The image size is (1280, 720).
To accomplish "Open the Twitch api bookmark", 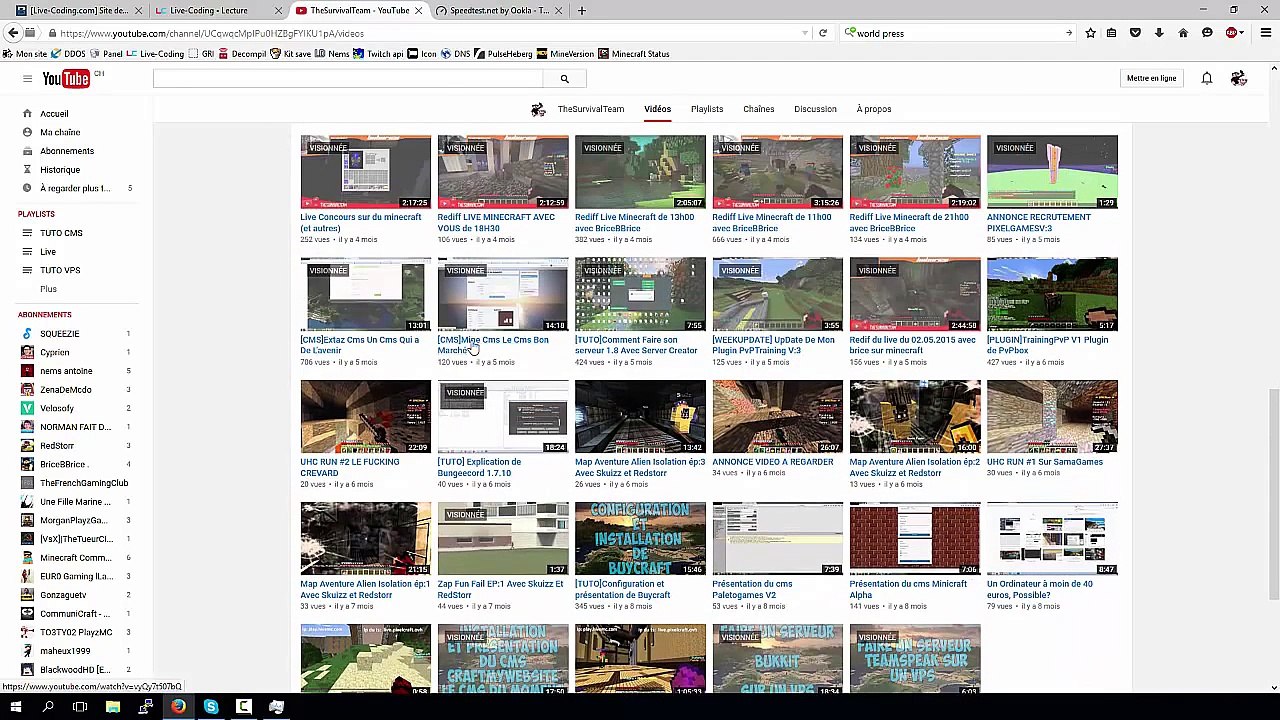I will (377, 54).
